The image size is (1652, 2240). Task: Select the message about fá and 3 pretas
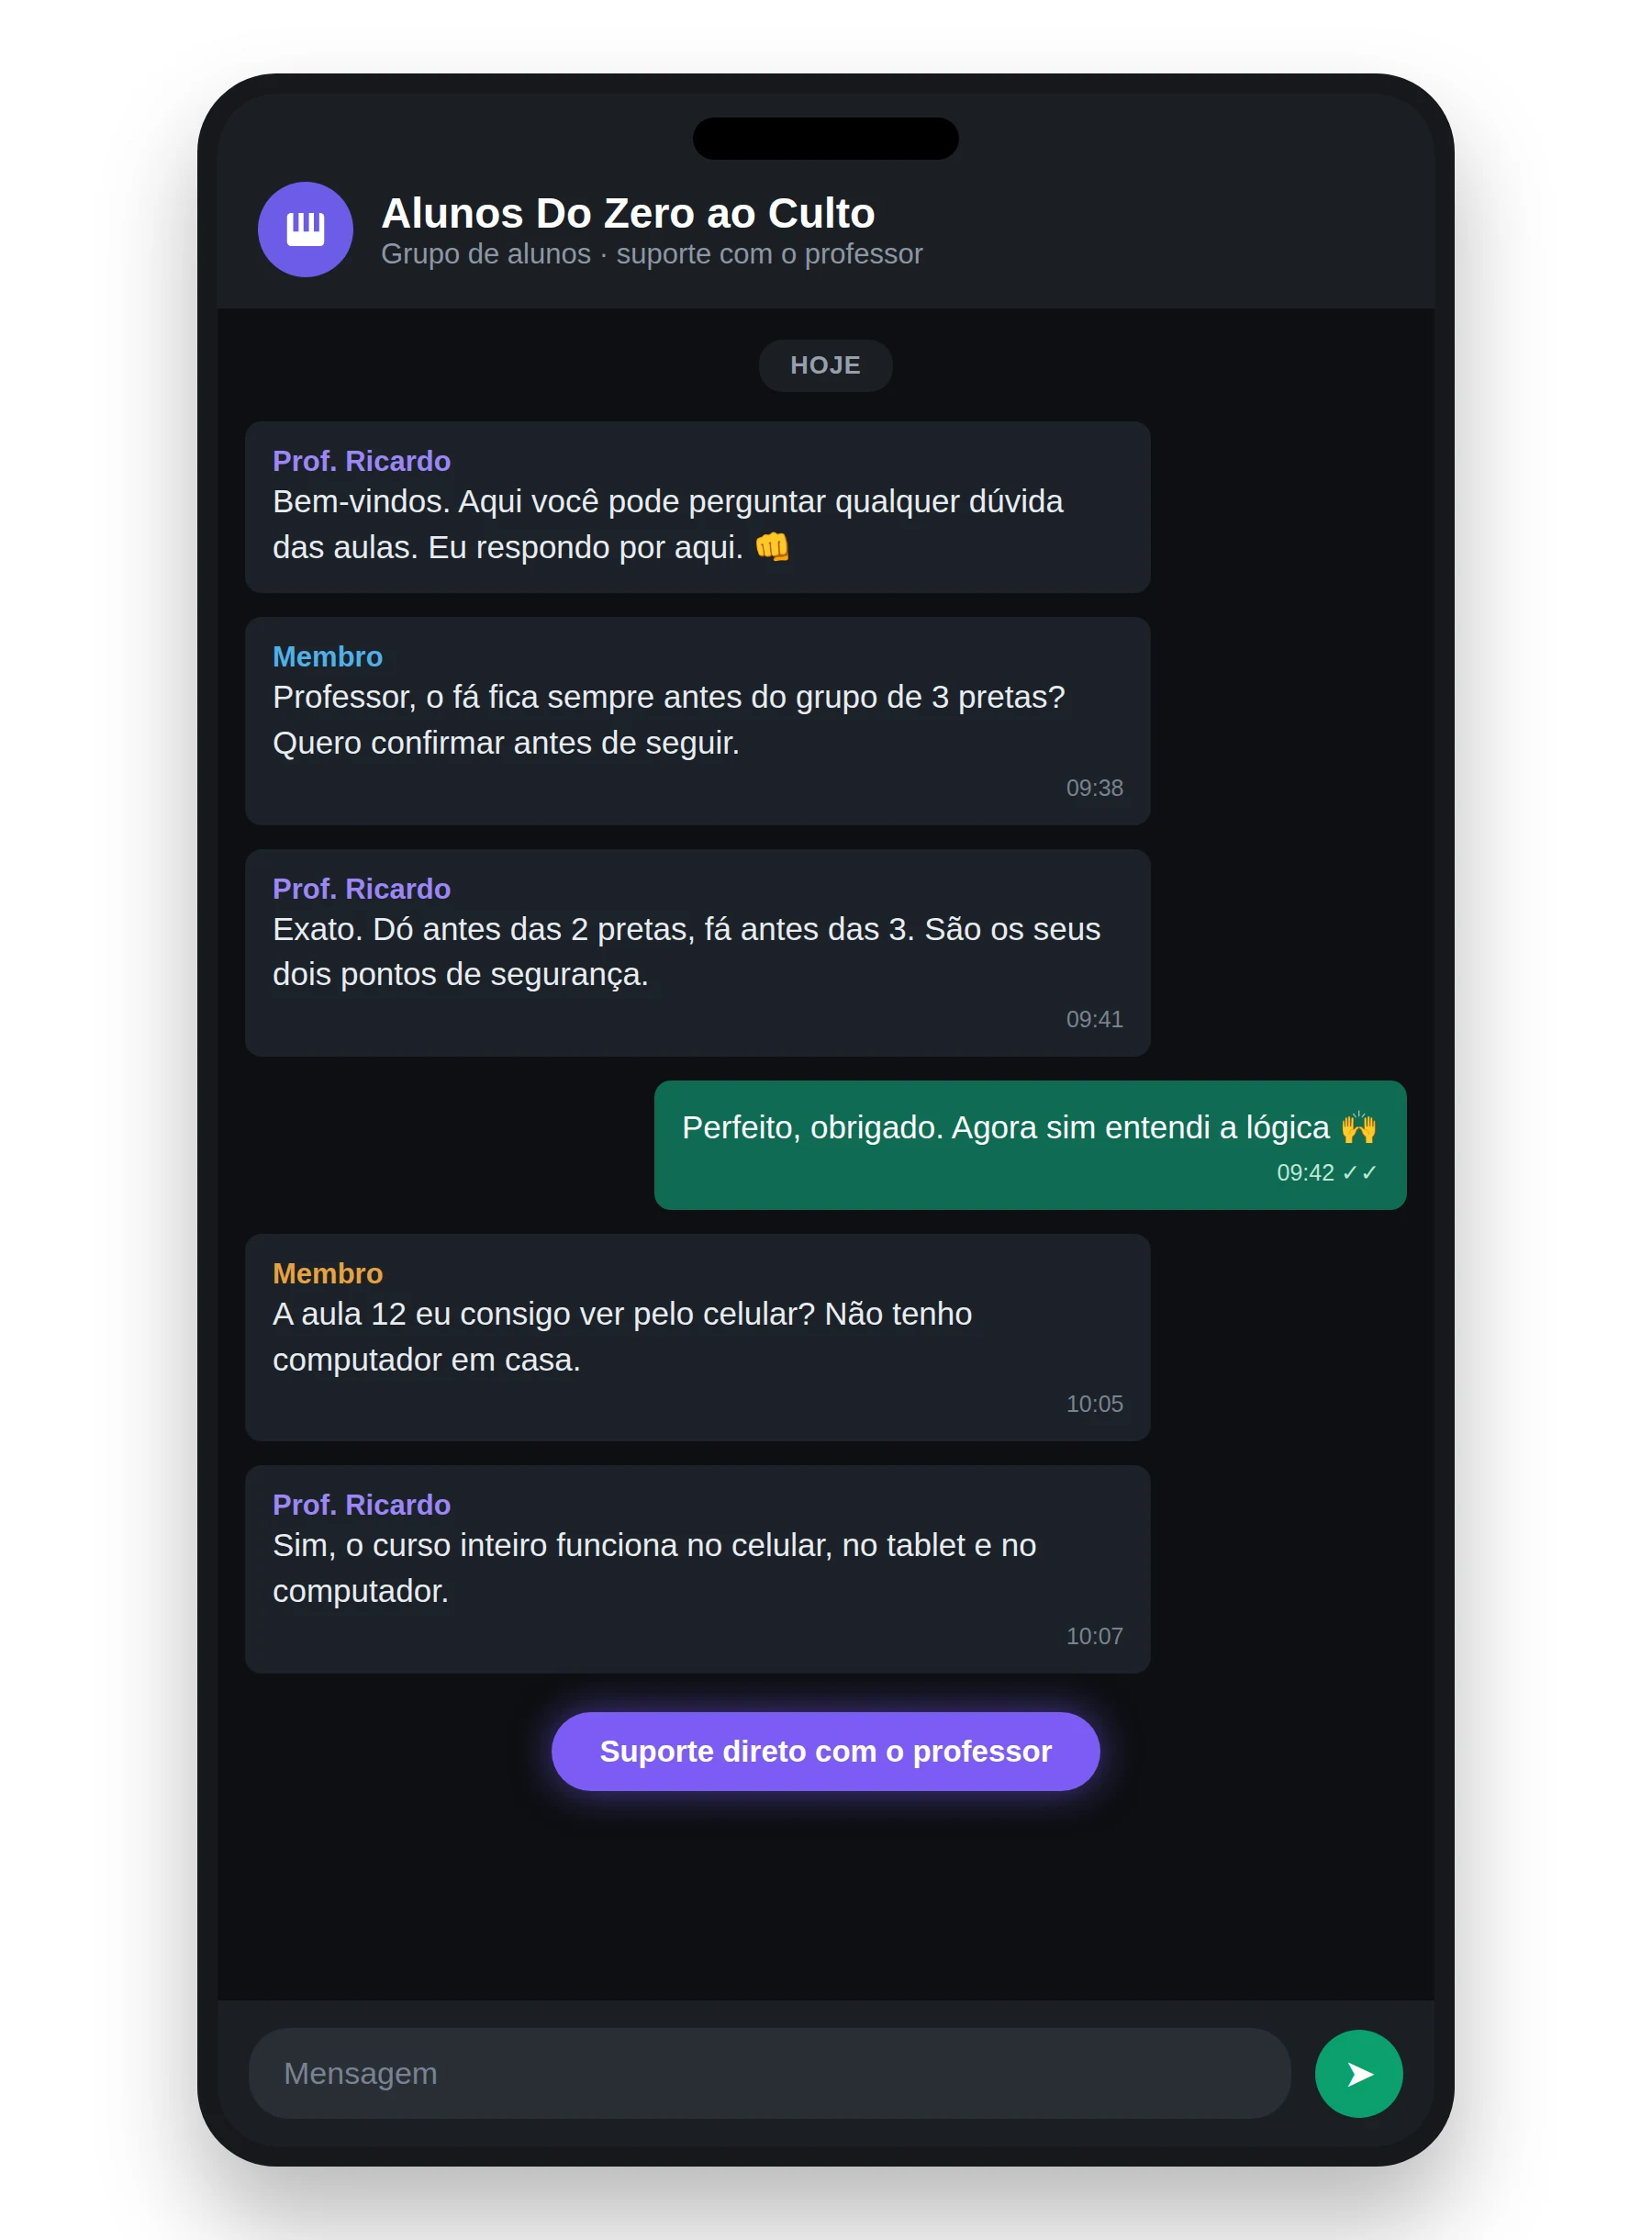[x=697, y=721]
